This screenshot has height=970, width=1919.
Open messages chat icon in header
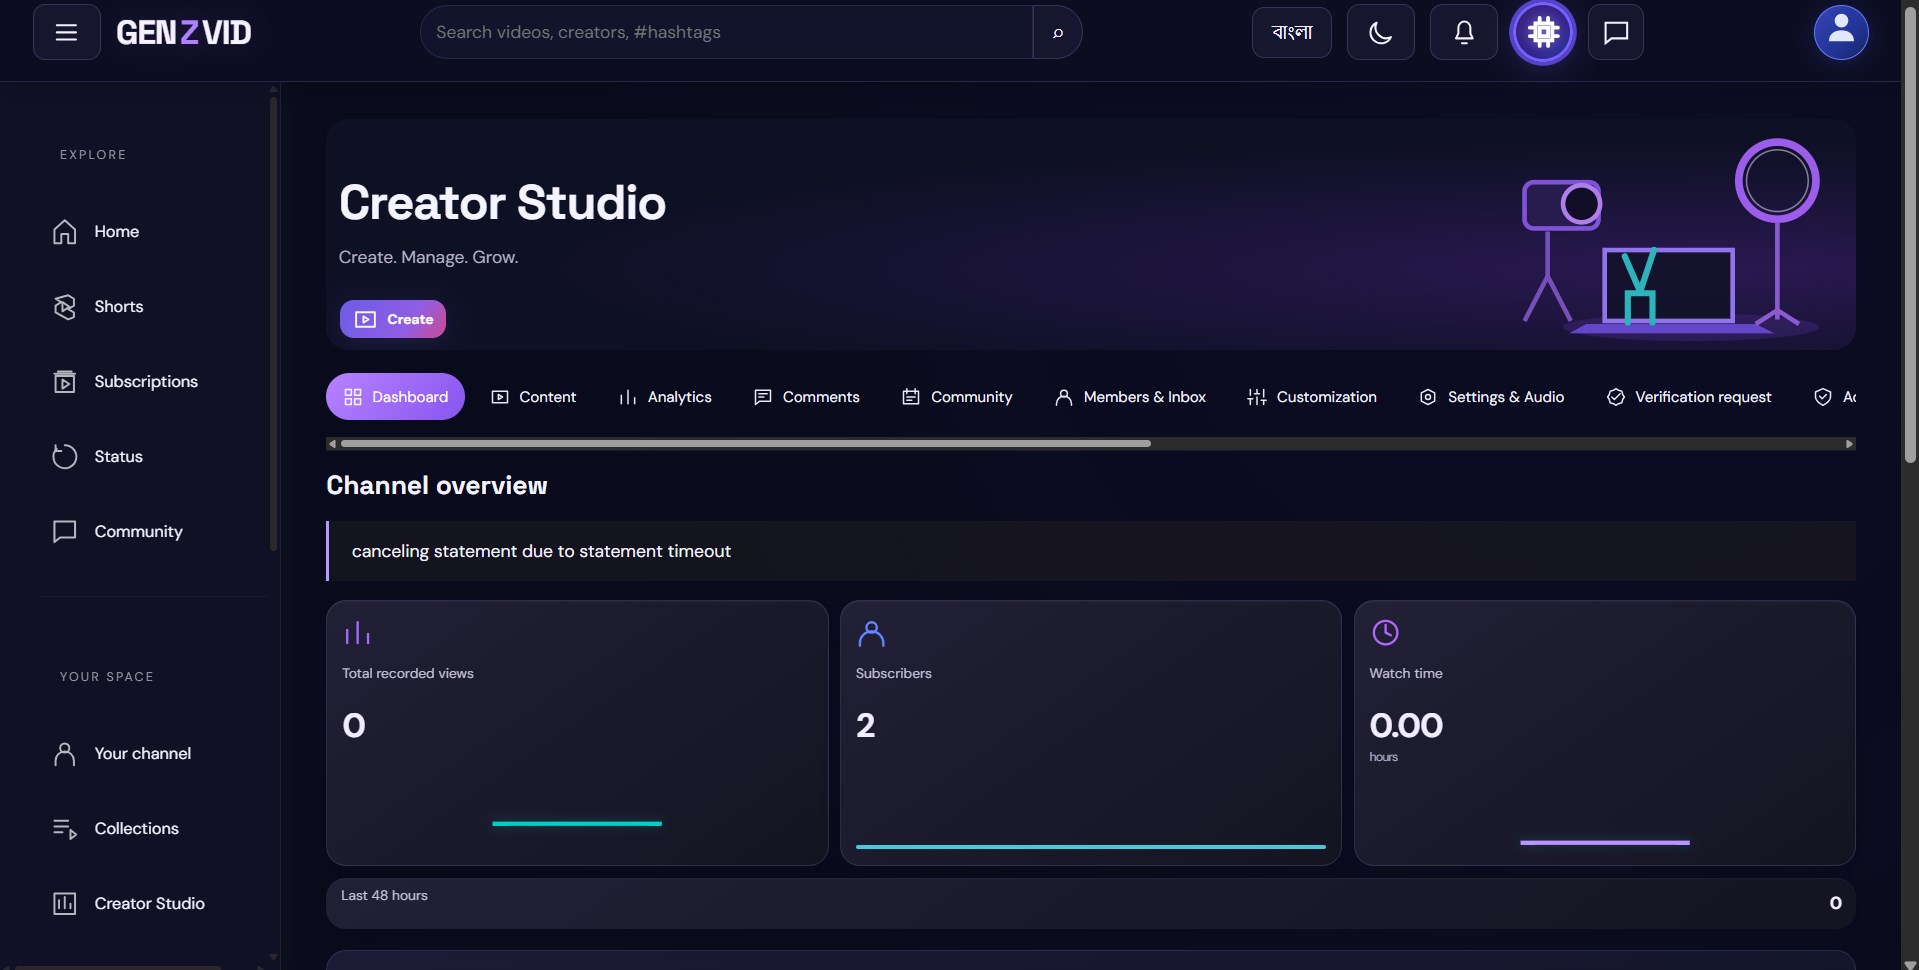pos(1615,32)
